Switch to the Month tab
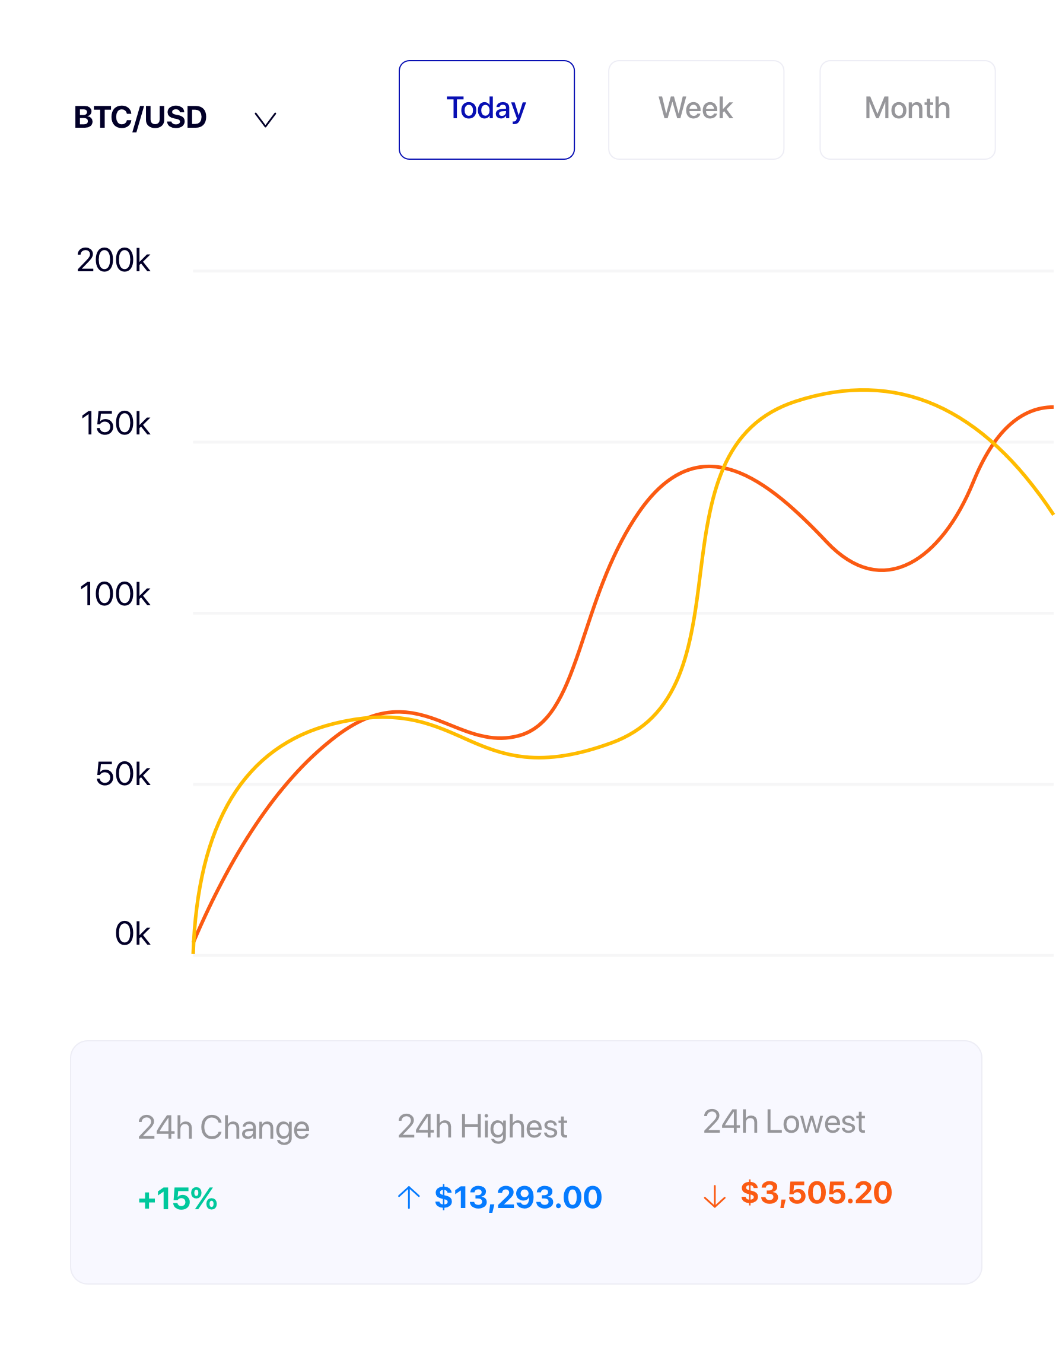This screenshot has height=1370, width=1056. pyautogui.click(x=907, y=109)
